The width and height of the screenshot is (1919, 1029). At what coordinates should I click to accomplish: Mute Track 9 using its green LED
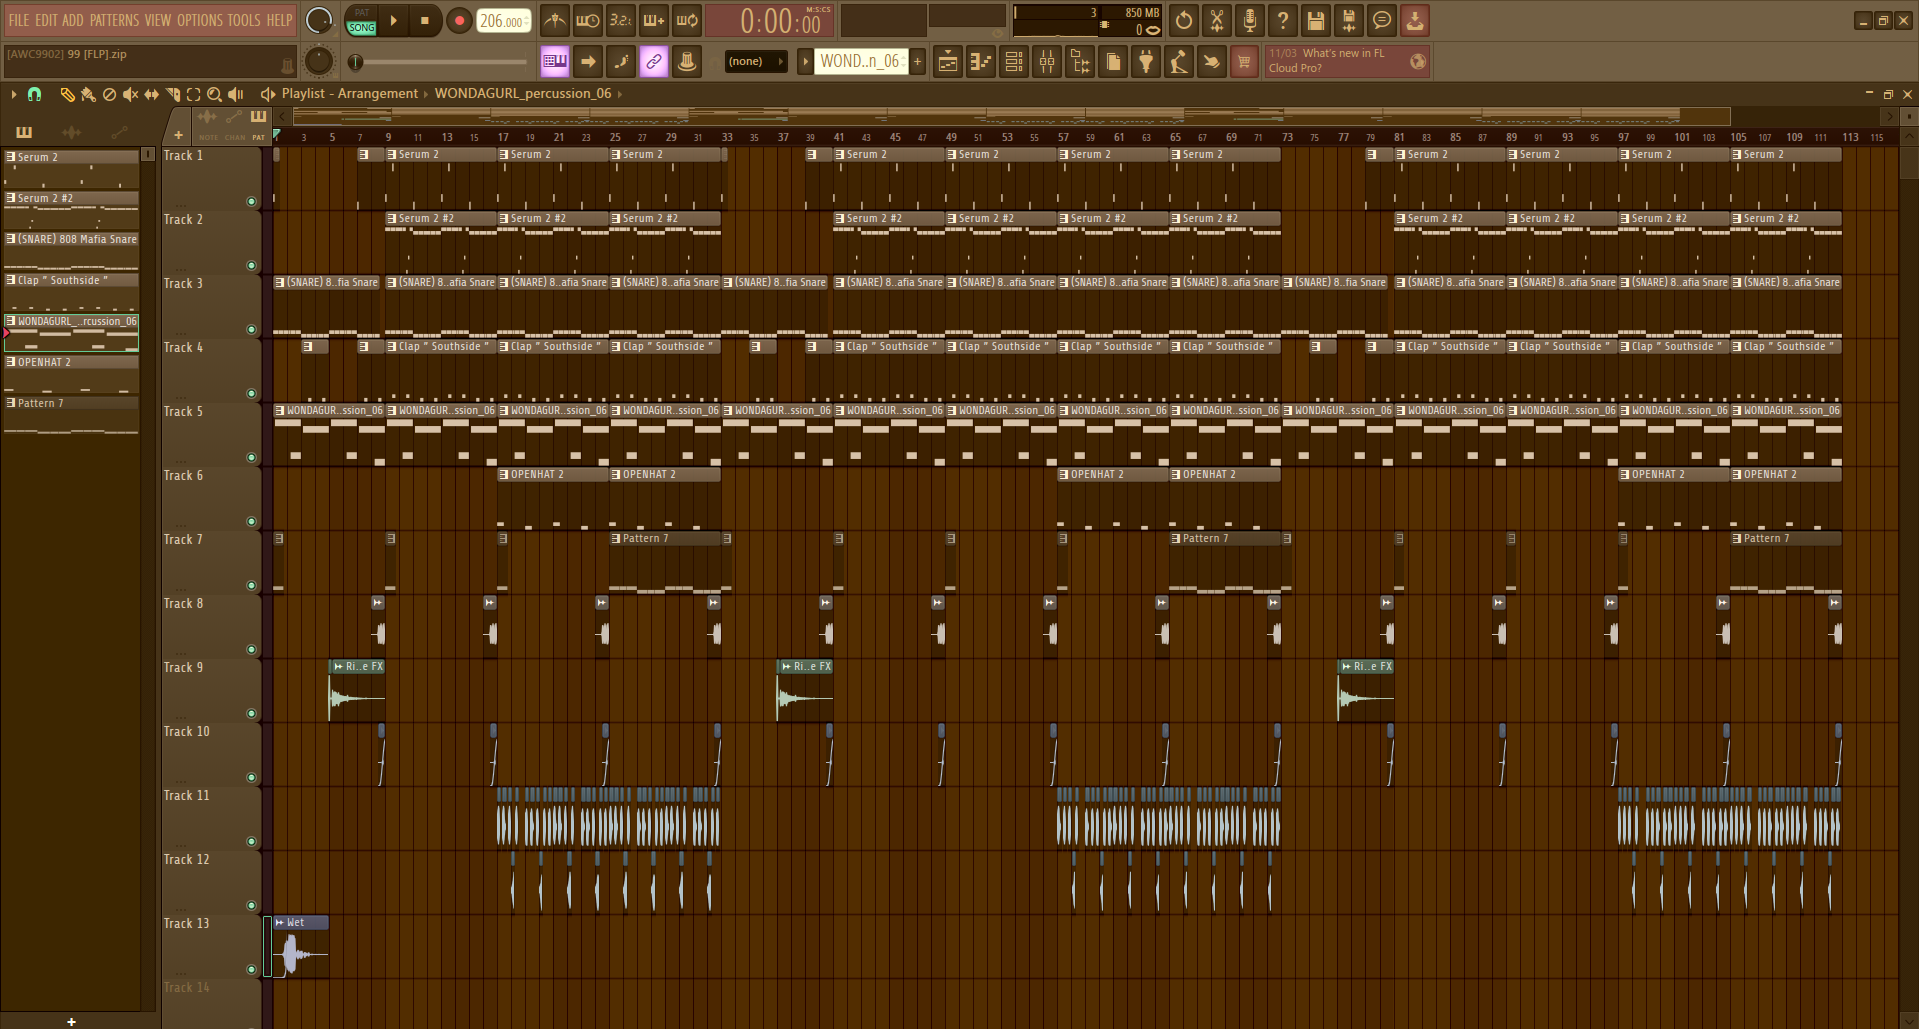point(251,713)
